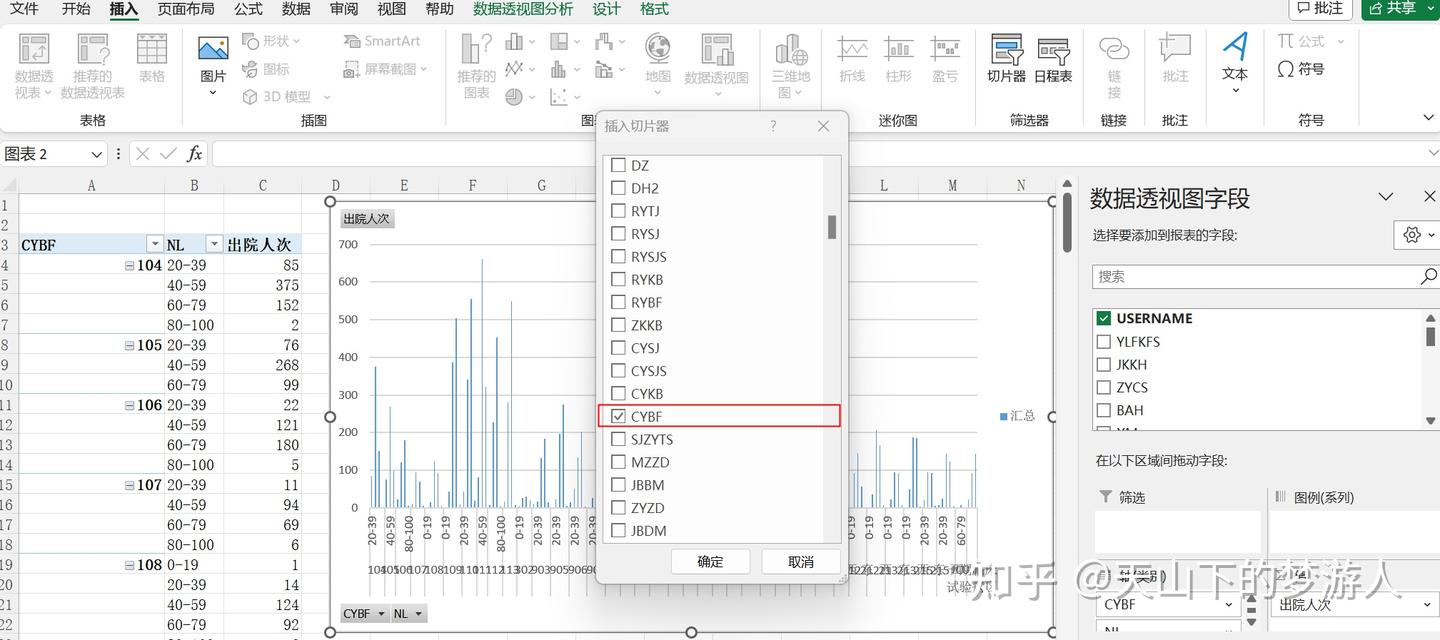
Task: Check the JBDM field checkbox
Action: 619,530
